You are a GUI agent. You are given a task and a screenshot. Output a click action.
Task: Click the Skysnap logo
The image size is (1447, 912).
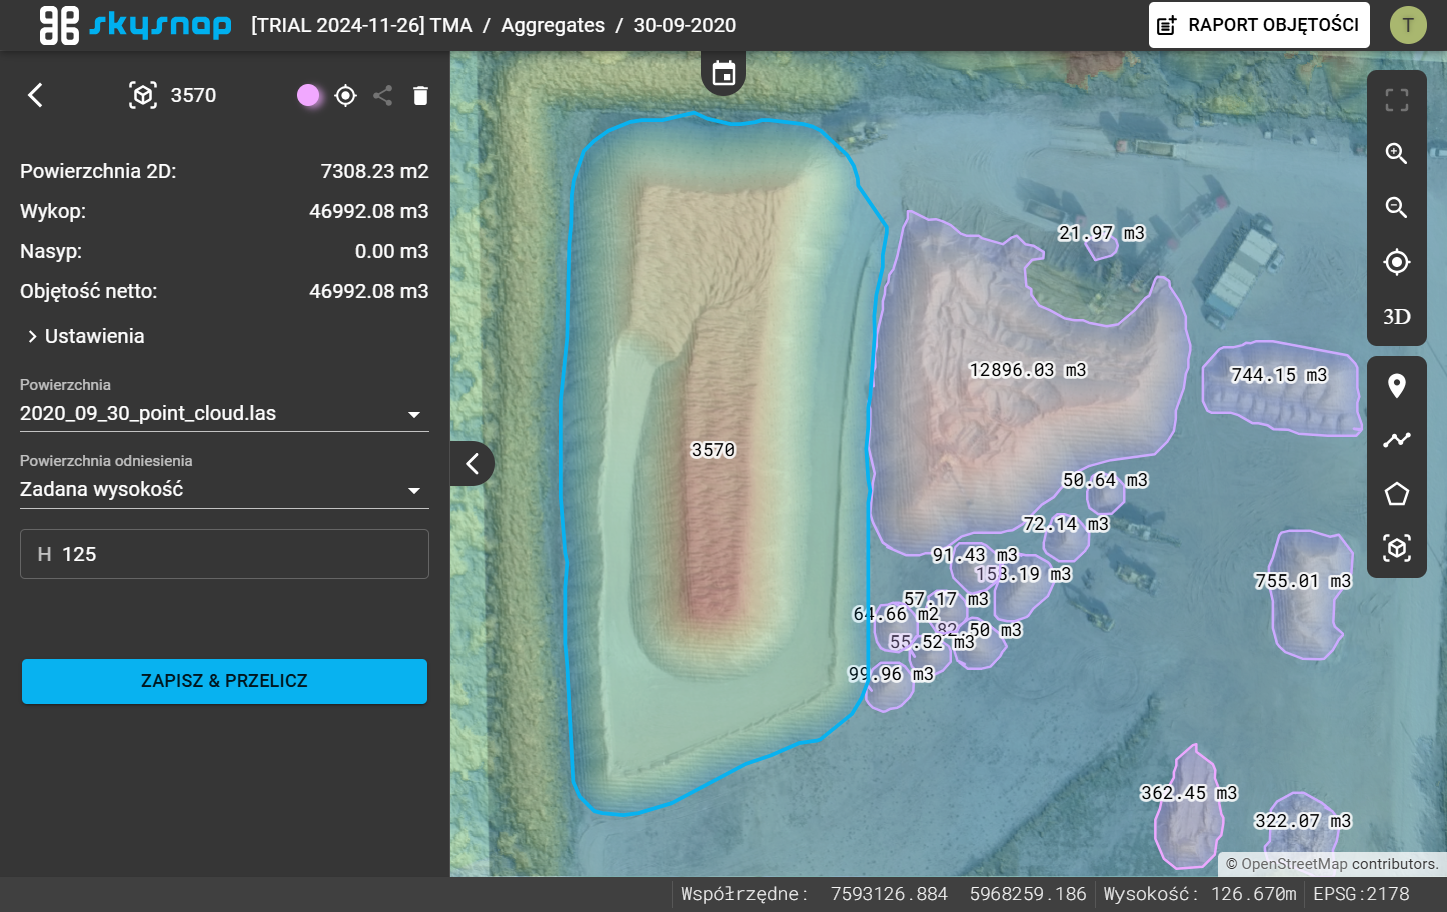pyautogui.click(x=135, y=25)
